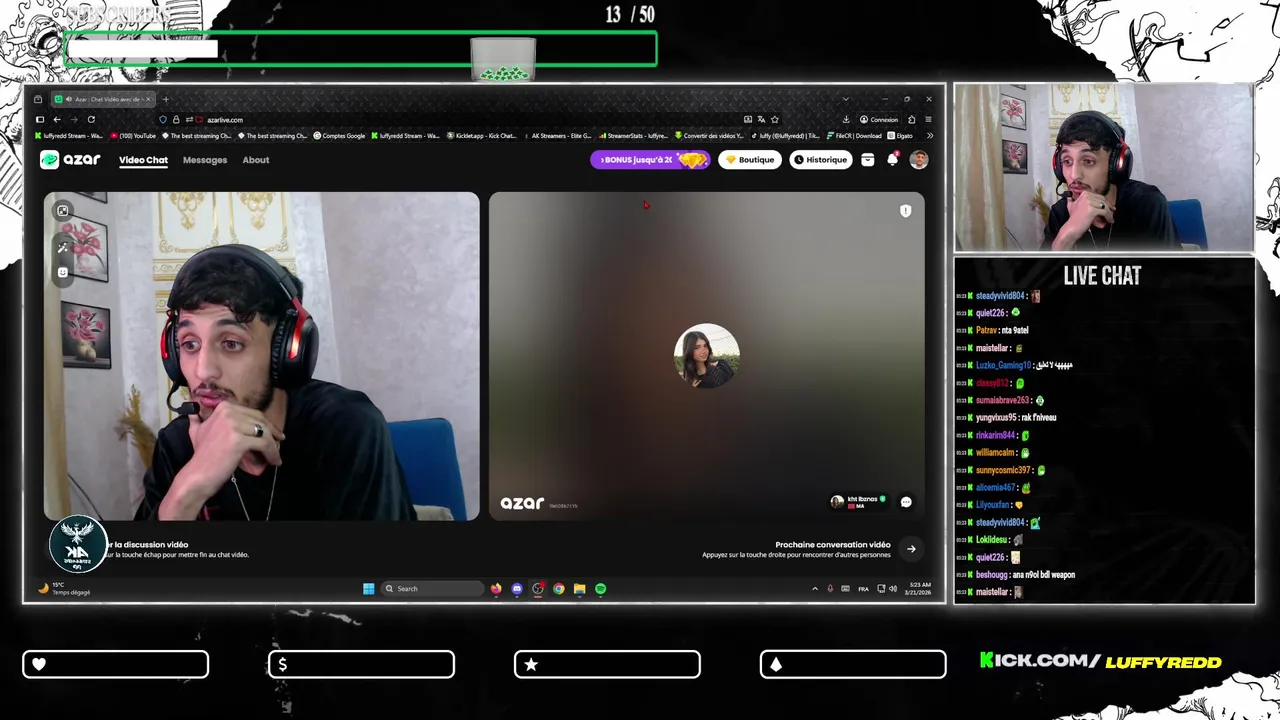Click the report shield icon on partner video
The height and width of the screenshot is (720, 1280).
905,211
